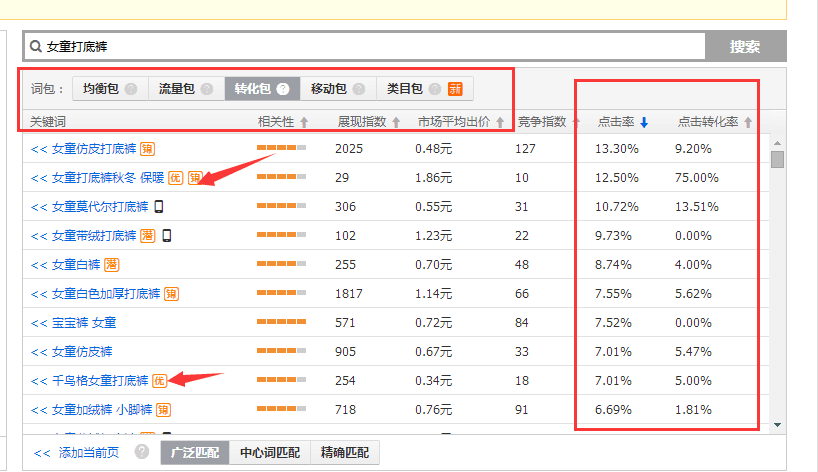
Task: Click 展现指数 value 1817
Action: (x=348, y=294)
